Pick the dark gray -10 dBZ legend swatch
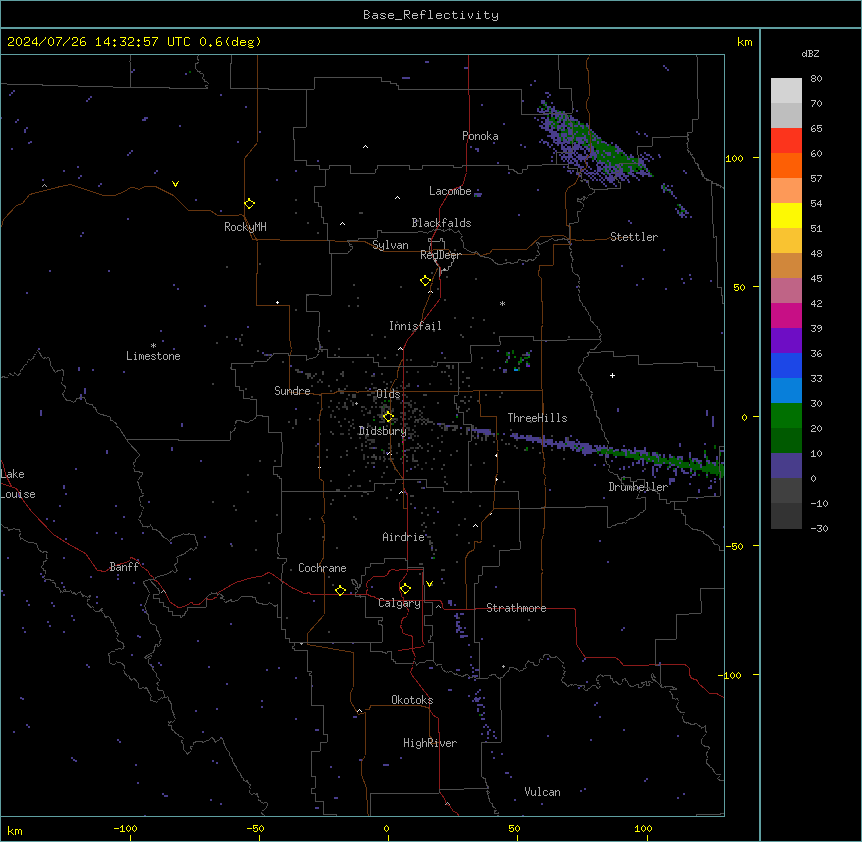 point(786,516)
